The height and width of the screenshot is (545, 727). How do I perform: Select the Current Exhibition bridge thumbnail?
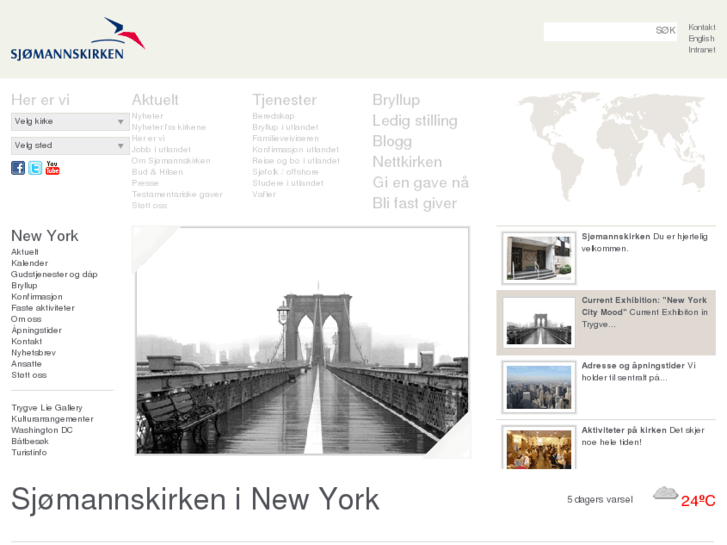point(539,322)
